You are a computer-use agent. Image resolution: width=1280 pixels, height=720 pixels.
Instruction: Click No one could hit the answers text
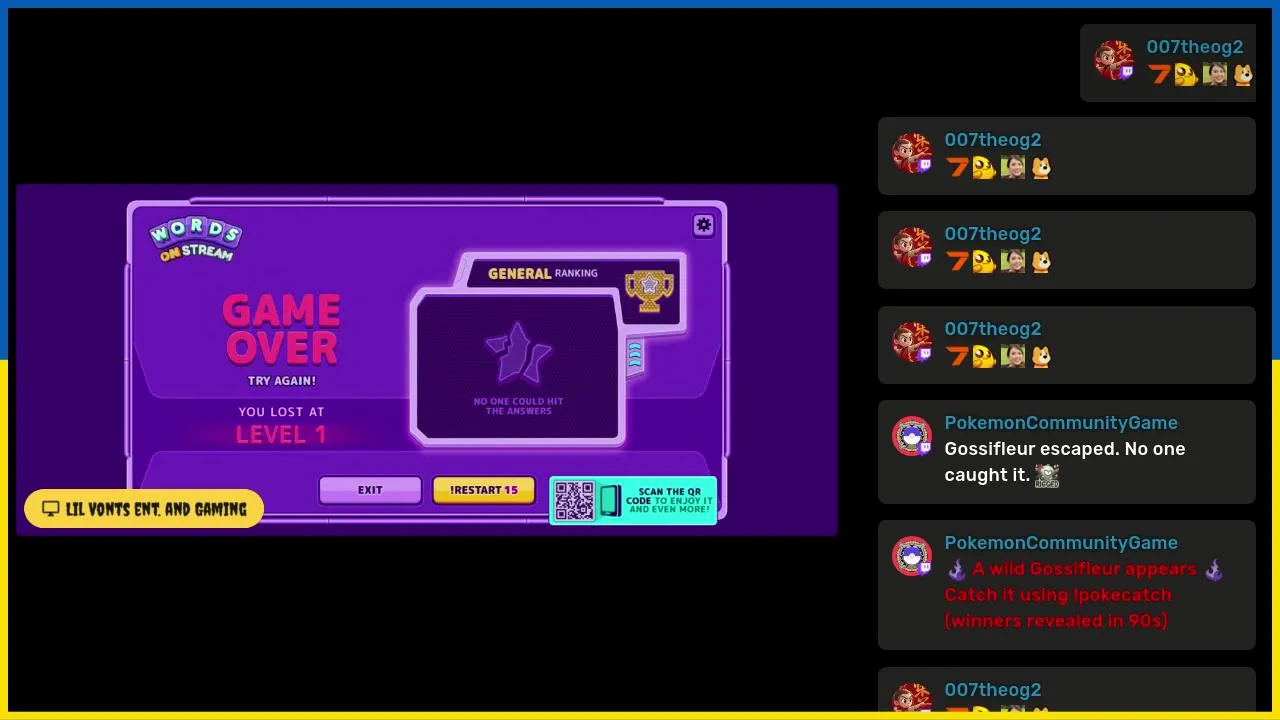(x=518, y=406)
